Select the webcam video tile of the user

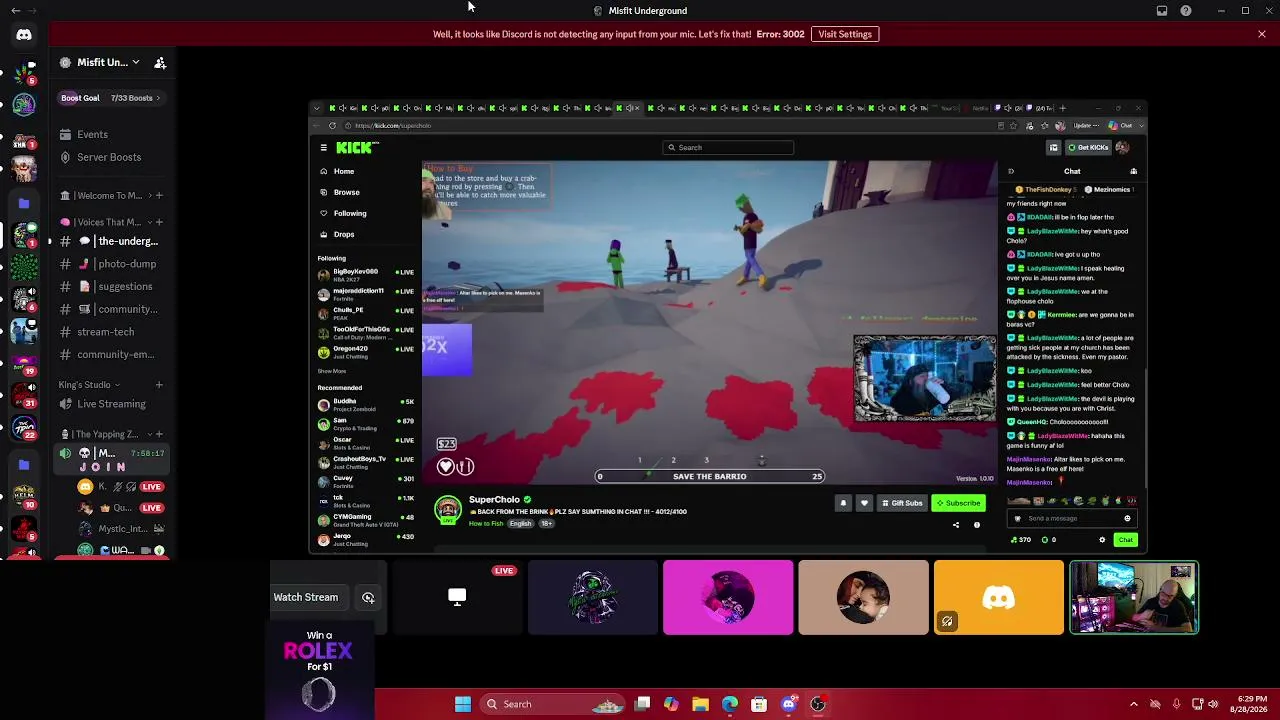coord(1134,597)
